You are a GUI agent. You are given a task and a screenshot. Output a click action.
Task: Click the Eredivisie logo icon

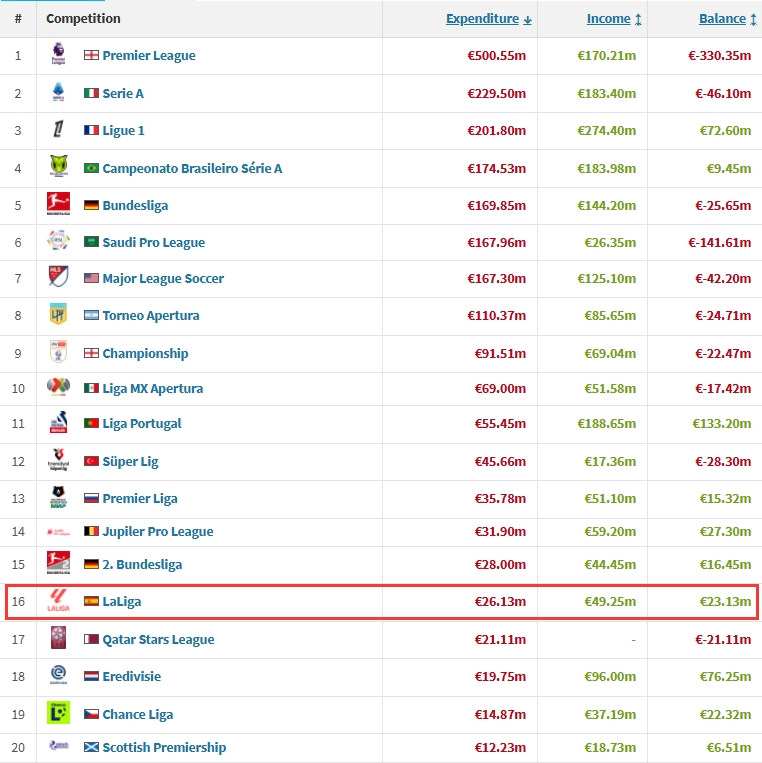(58, 676)
